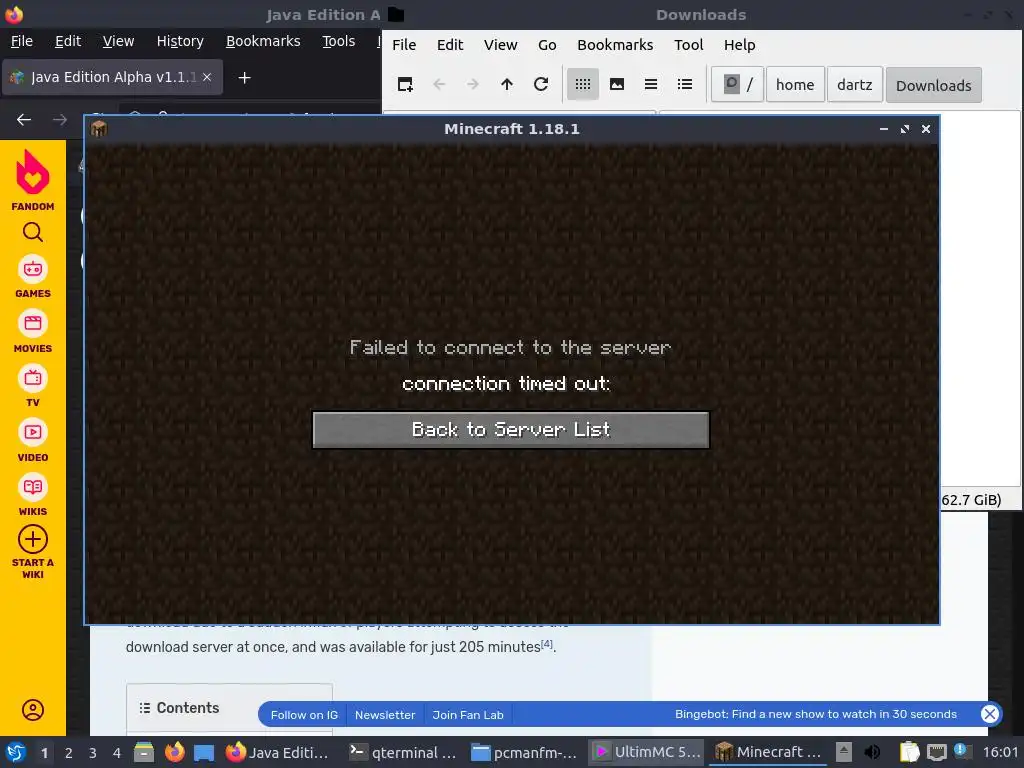Go forward in the file manager
Viewport: 1024px width, 768px height.
coord(473,84)
